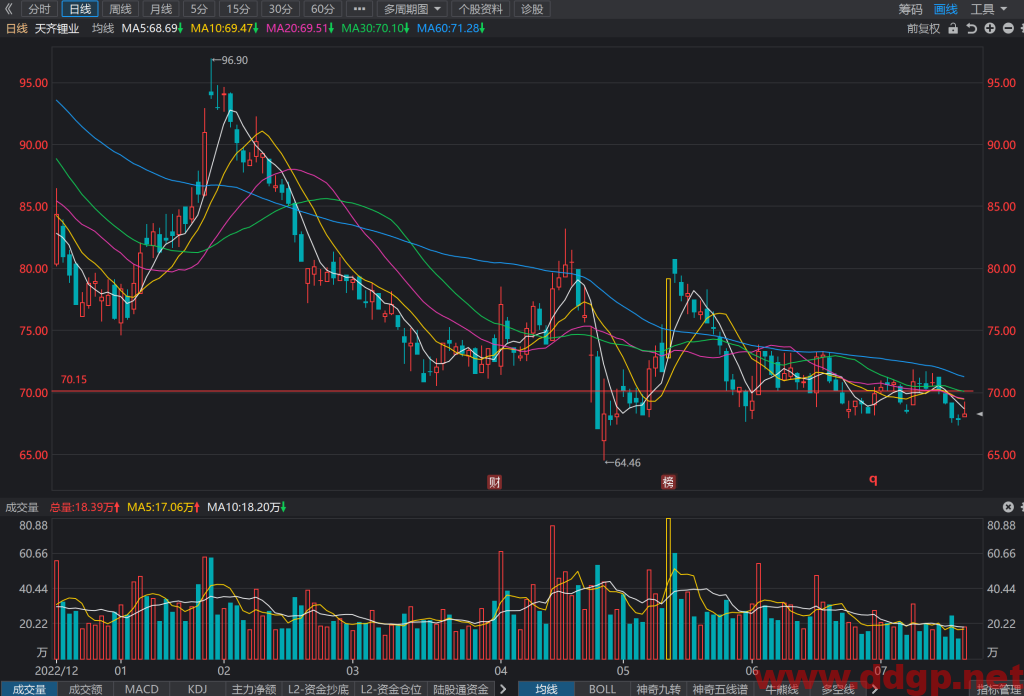
Task: Open the 多周期图 dropdown
Action: coord(411,9)
